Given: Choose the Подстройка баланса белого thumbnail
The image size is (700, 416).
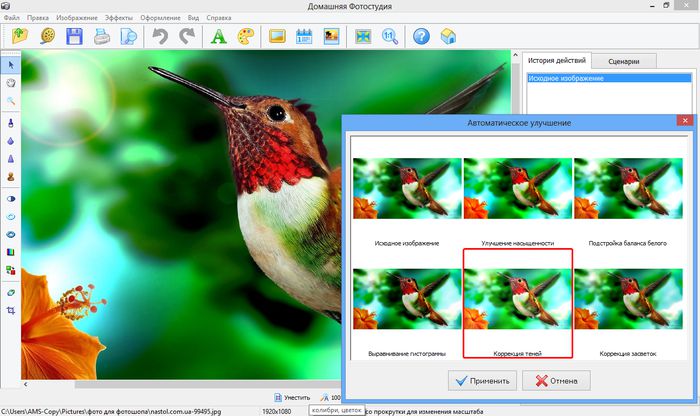Looking at the screenshot, I should coord(628,188).
